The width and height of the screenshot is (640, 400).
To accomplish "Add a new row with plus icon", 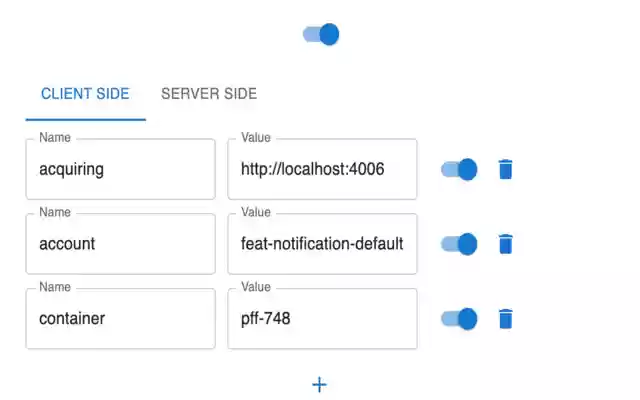I will 319,384.
